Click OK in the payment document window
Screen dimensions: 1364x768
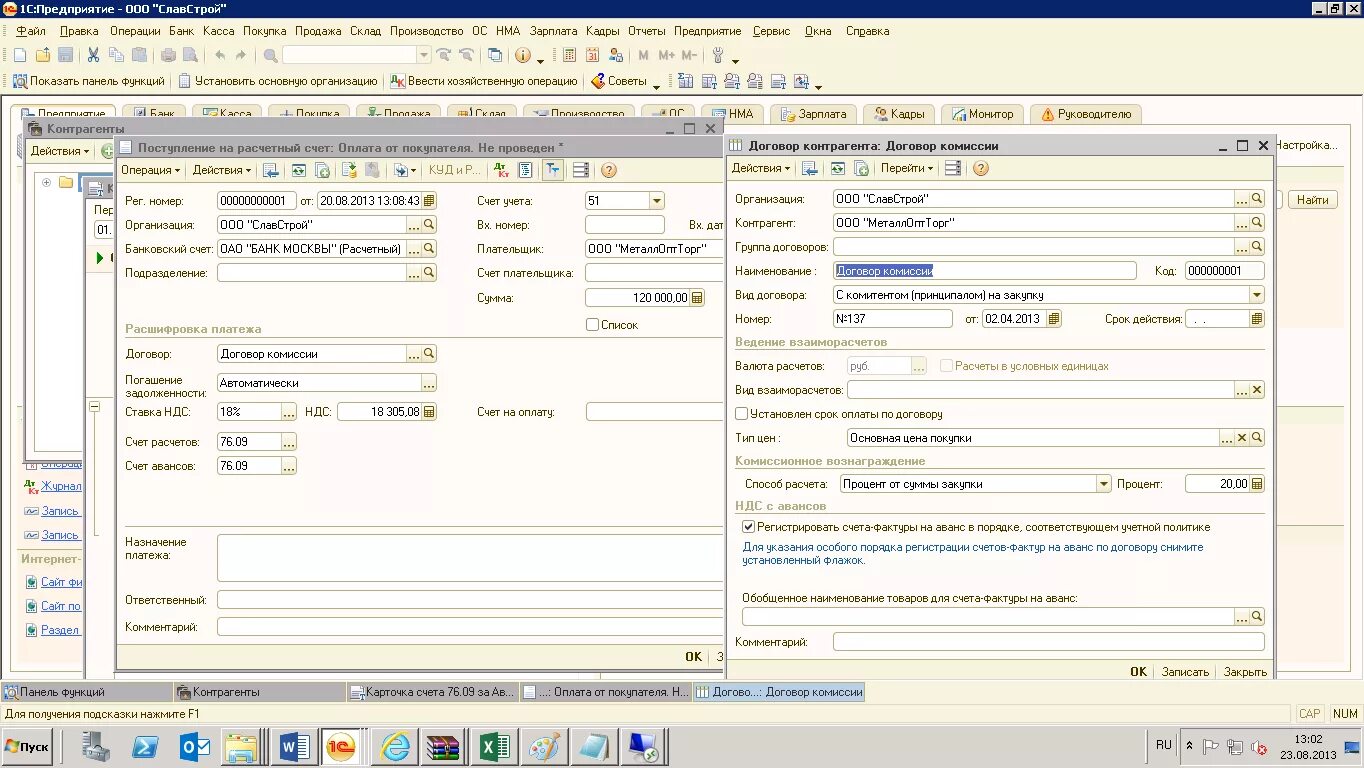click(693, 657)
